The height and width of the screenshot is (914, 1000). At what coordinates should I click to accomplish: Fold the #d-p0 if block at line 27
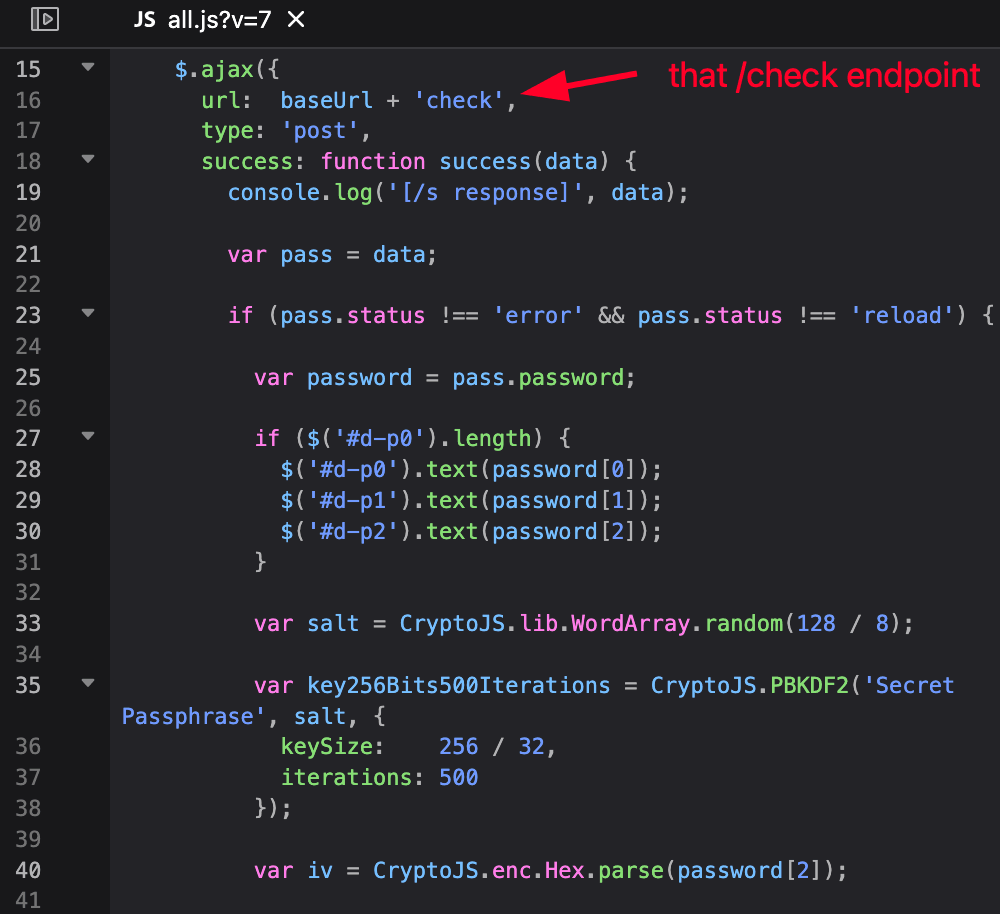(88, 436)
